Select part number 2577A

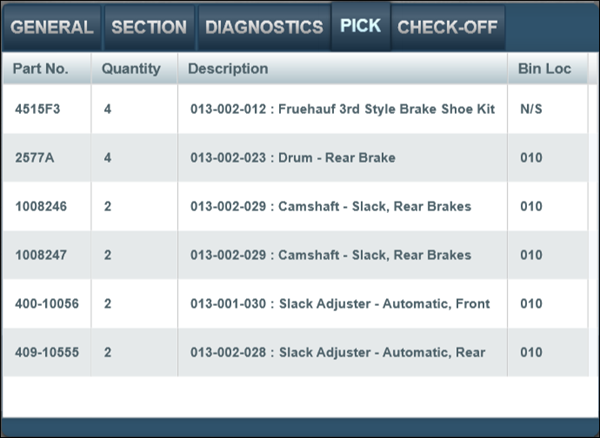coord(35,157)
